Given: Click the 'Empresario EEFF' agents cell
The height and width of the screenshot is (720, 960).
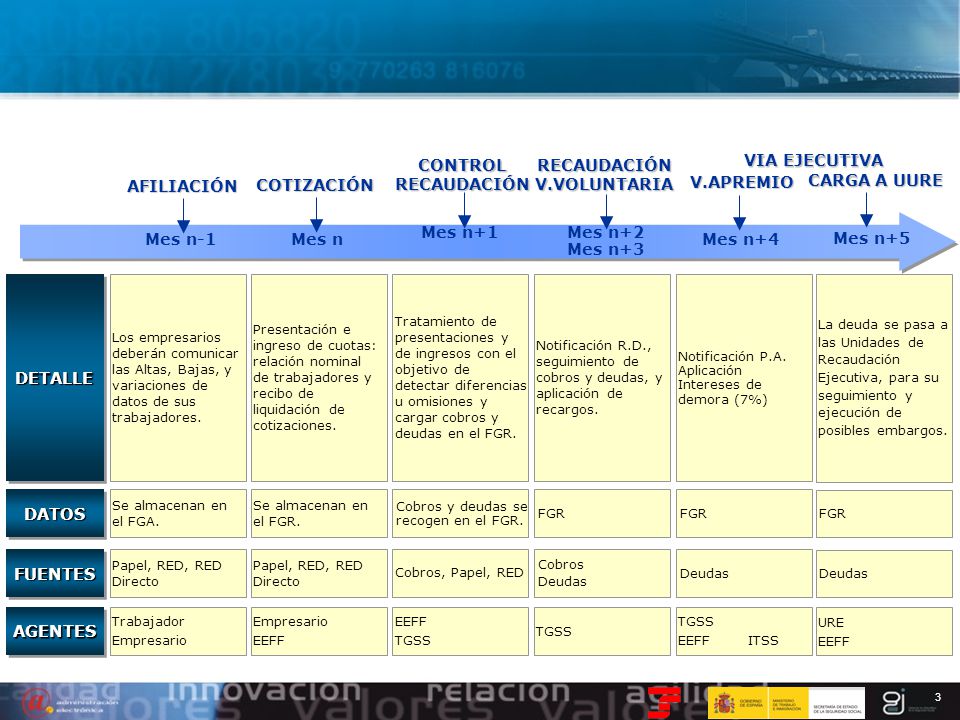Looking at the screenshot, I should tap(320, 631).
